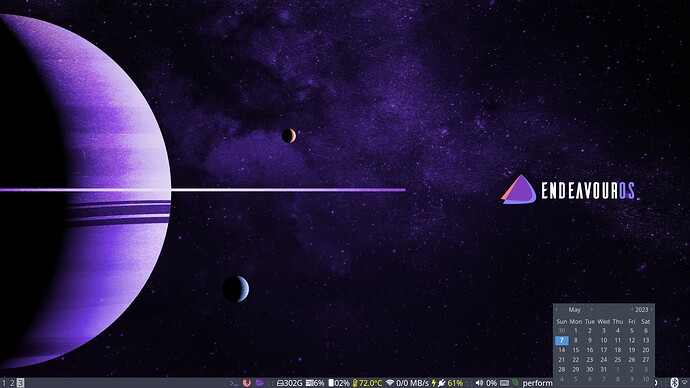Image resolution: width=690 pixels, height=388 pixels.
Task: Select the active workspace 3
Action: (x=20, y=383)
